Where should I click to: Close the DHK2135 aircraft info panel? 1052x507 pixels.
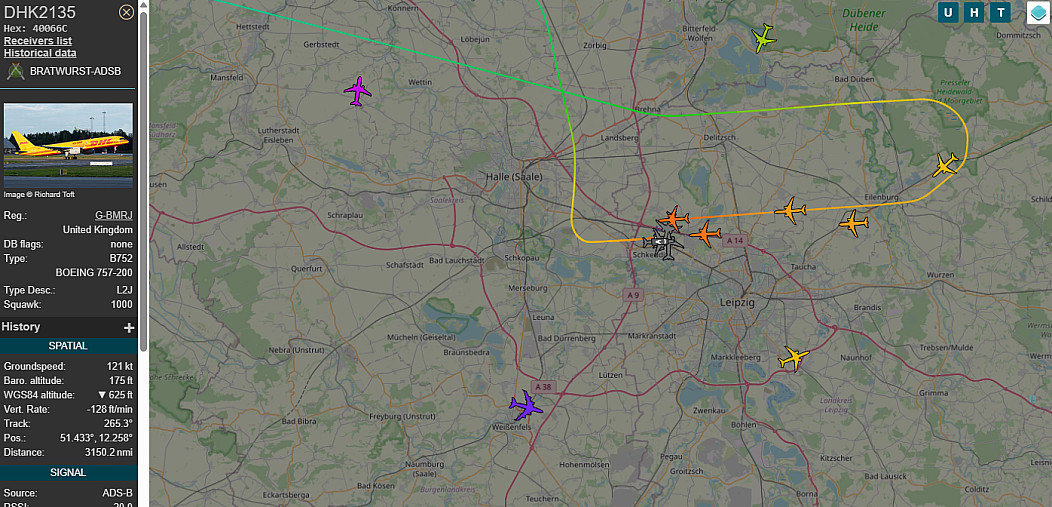pyautogui.click(x=126, y=12)
